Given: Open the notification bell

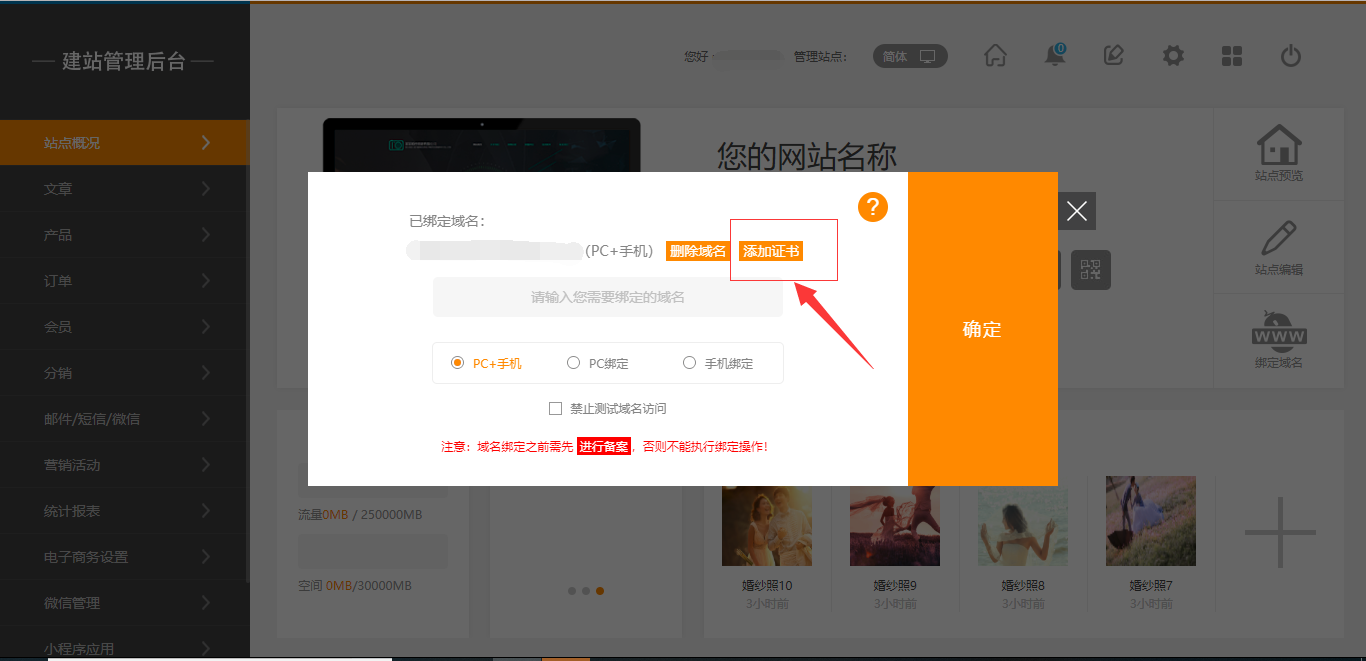Looking at the screenshot, I should [x=1055, y=56].
